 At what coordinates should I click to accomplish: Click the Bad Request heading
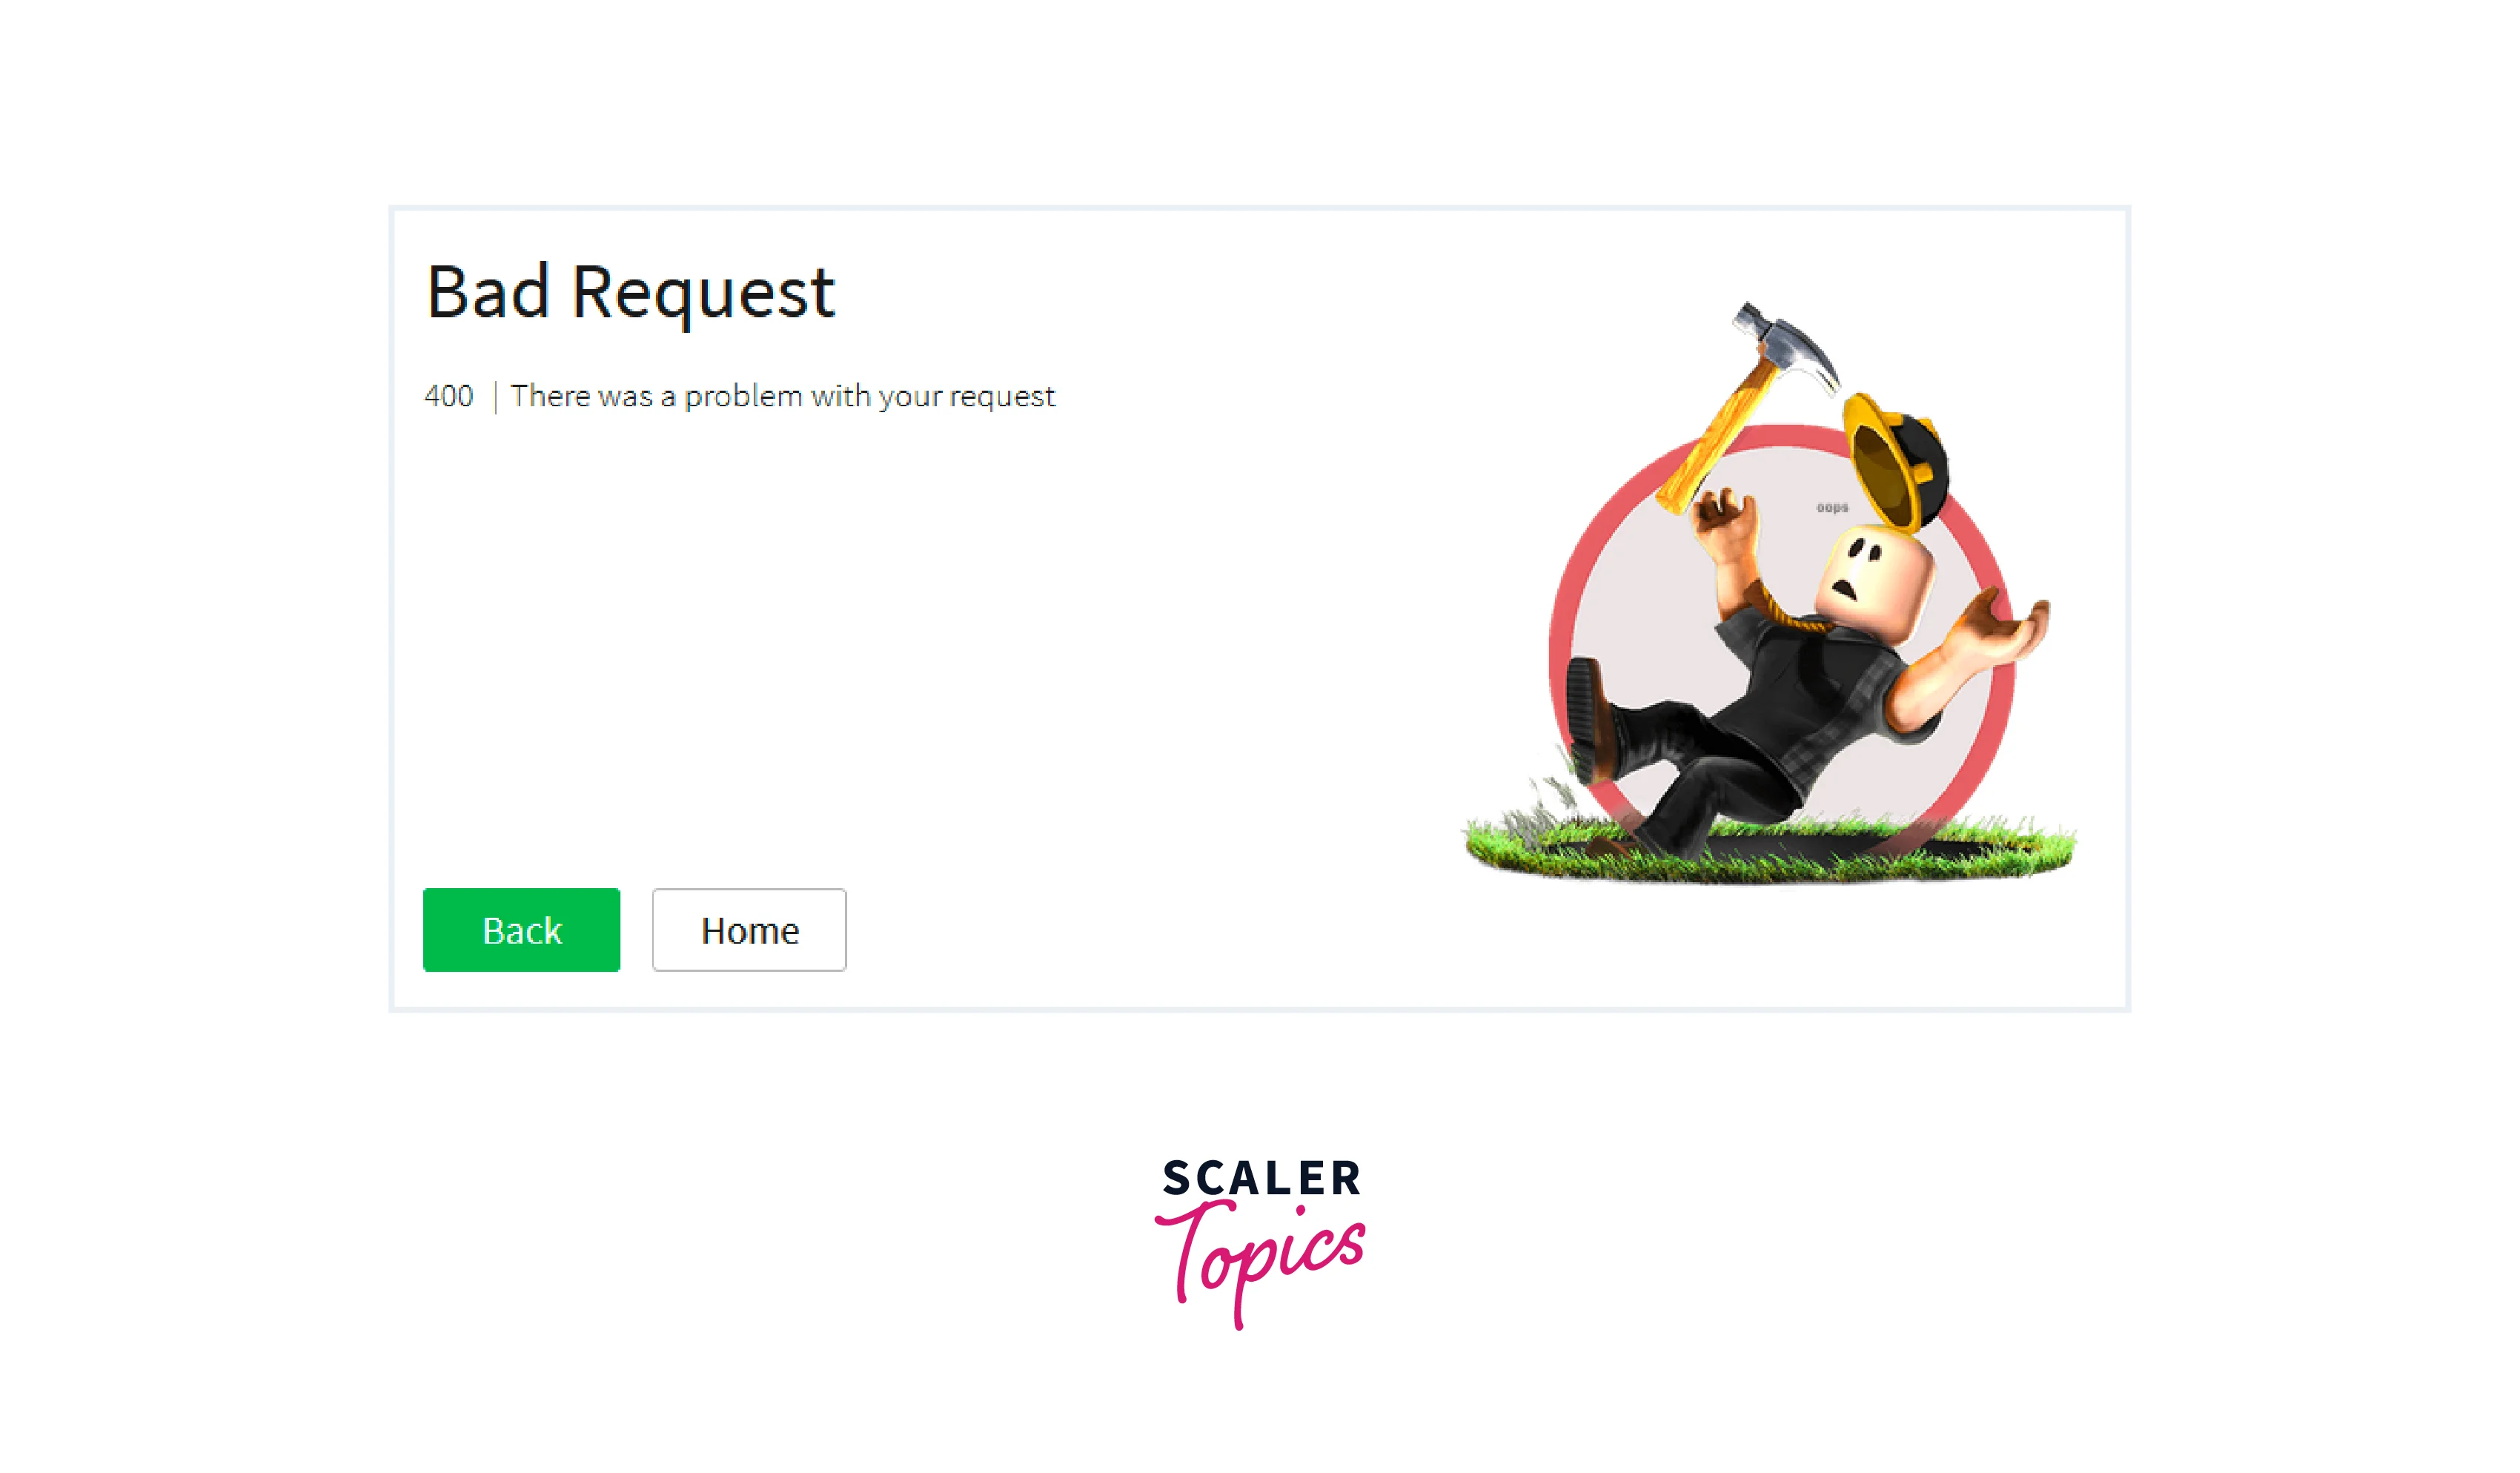pos(630,292)
